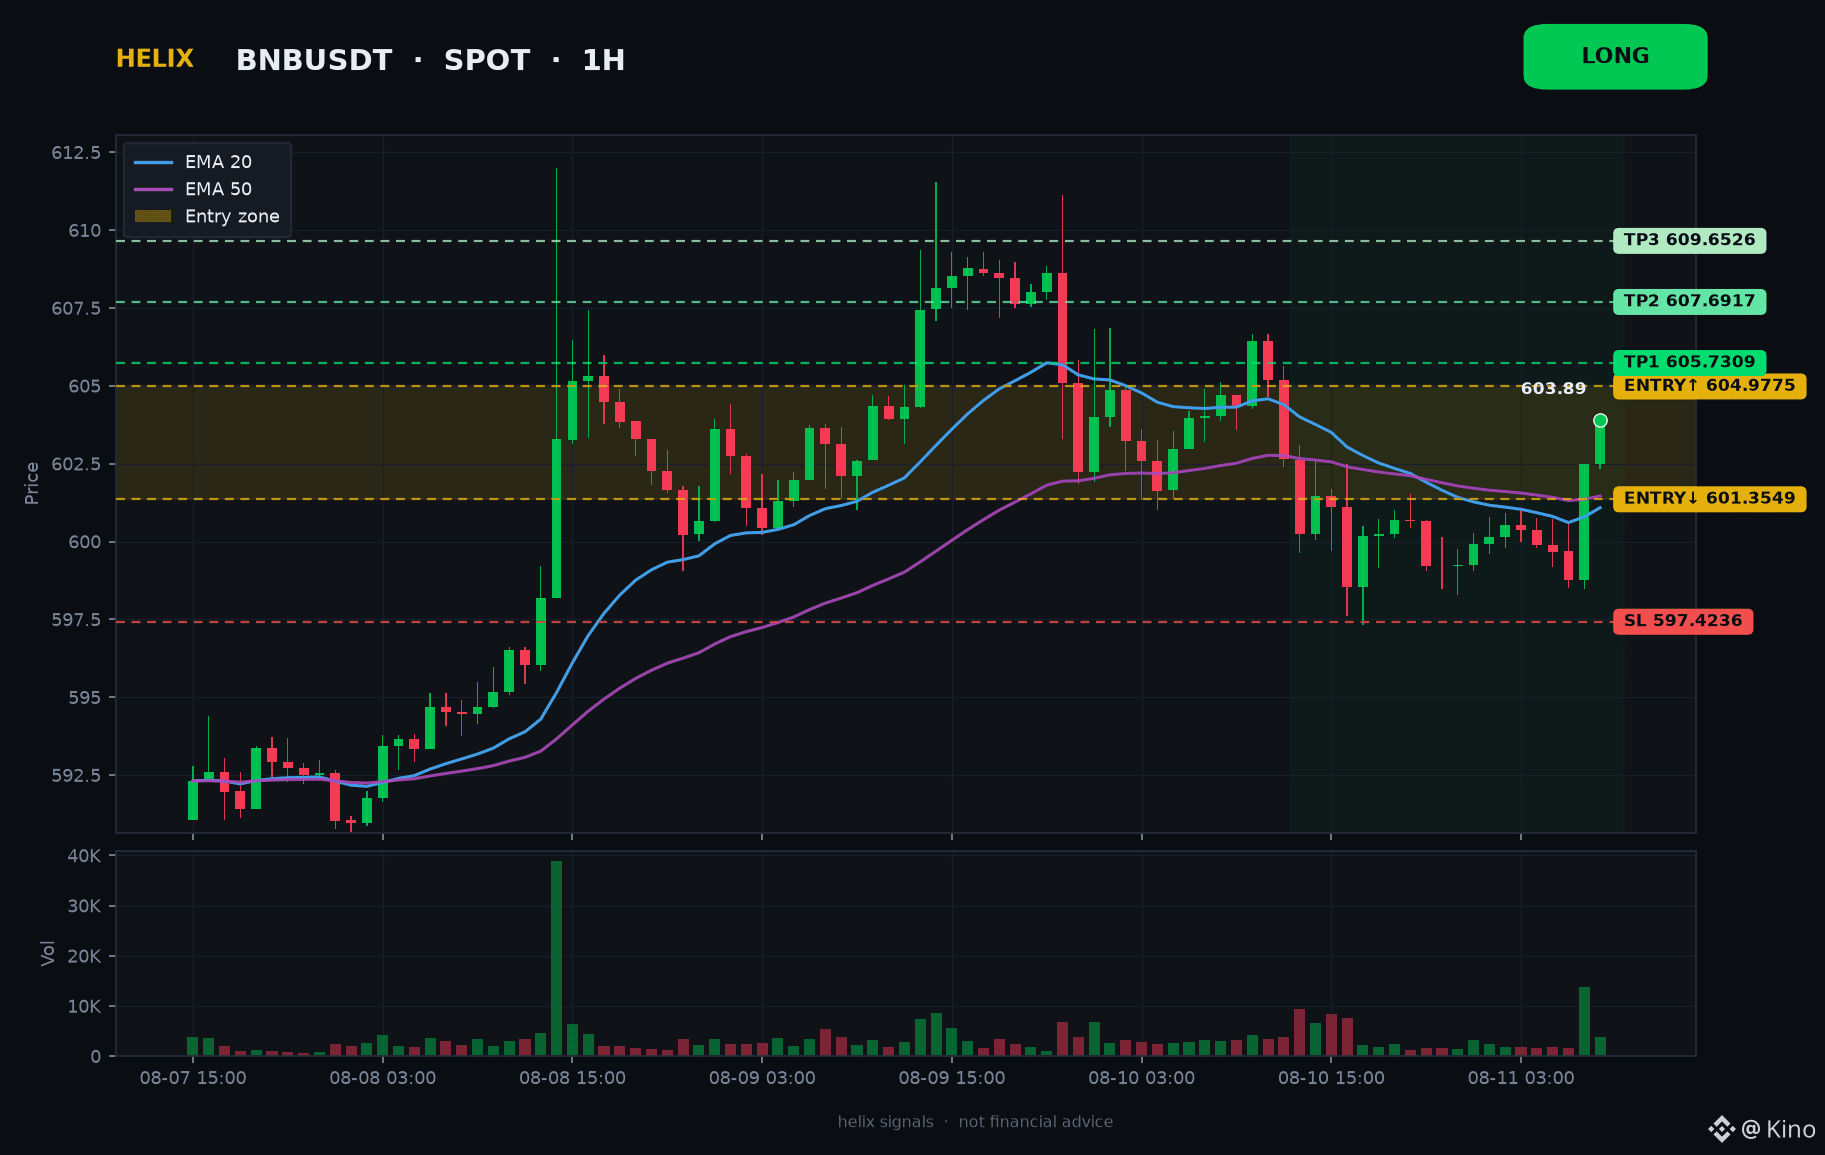Click the 30K volume axis label

click(84, 906)
